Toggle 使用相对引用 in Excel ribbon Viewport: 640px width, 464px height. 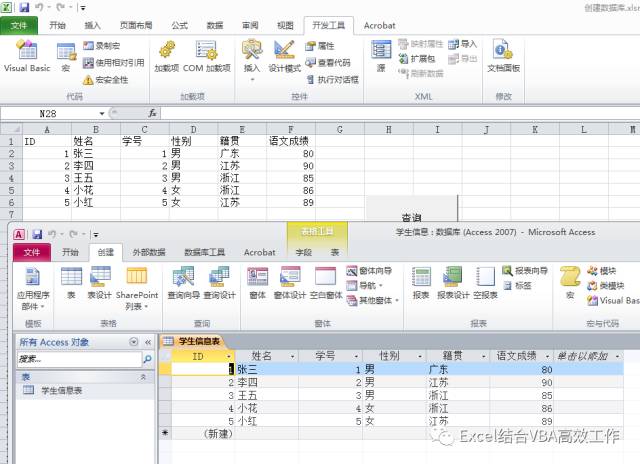point(113,62)
